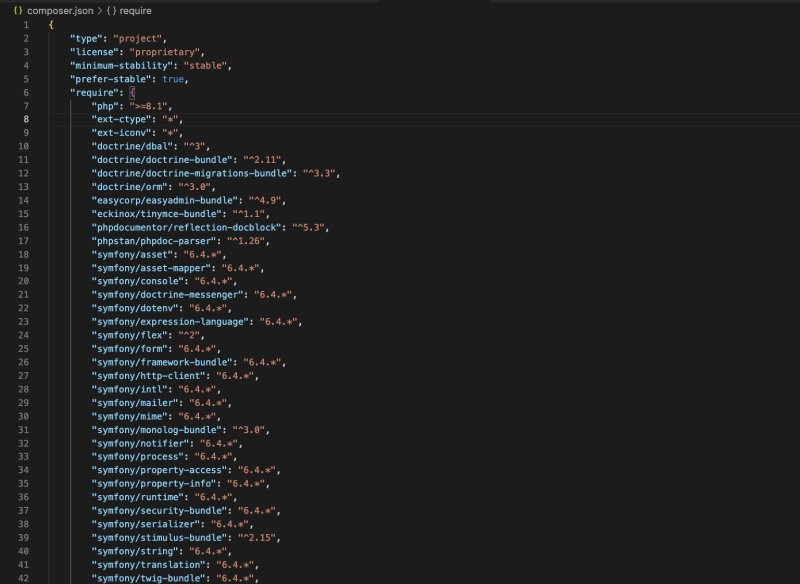Click the "symfony/http-client" key
This screenshot has width=800, height=584.
coord(148,376)
